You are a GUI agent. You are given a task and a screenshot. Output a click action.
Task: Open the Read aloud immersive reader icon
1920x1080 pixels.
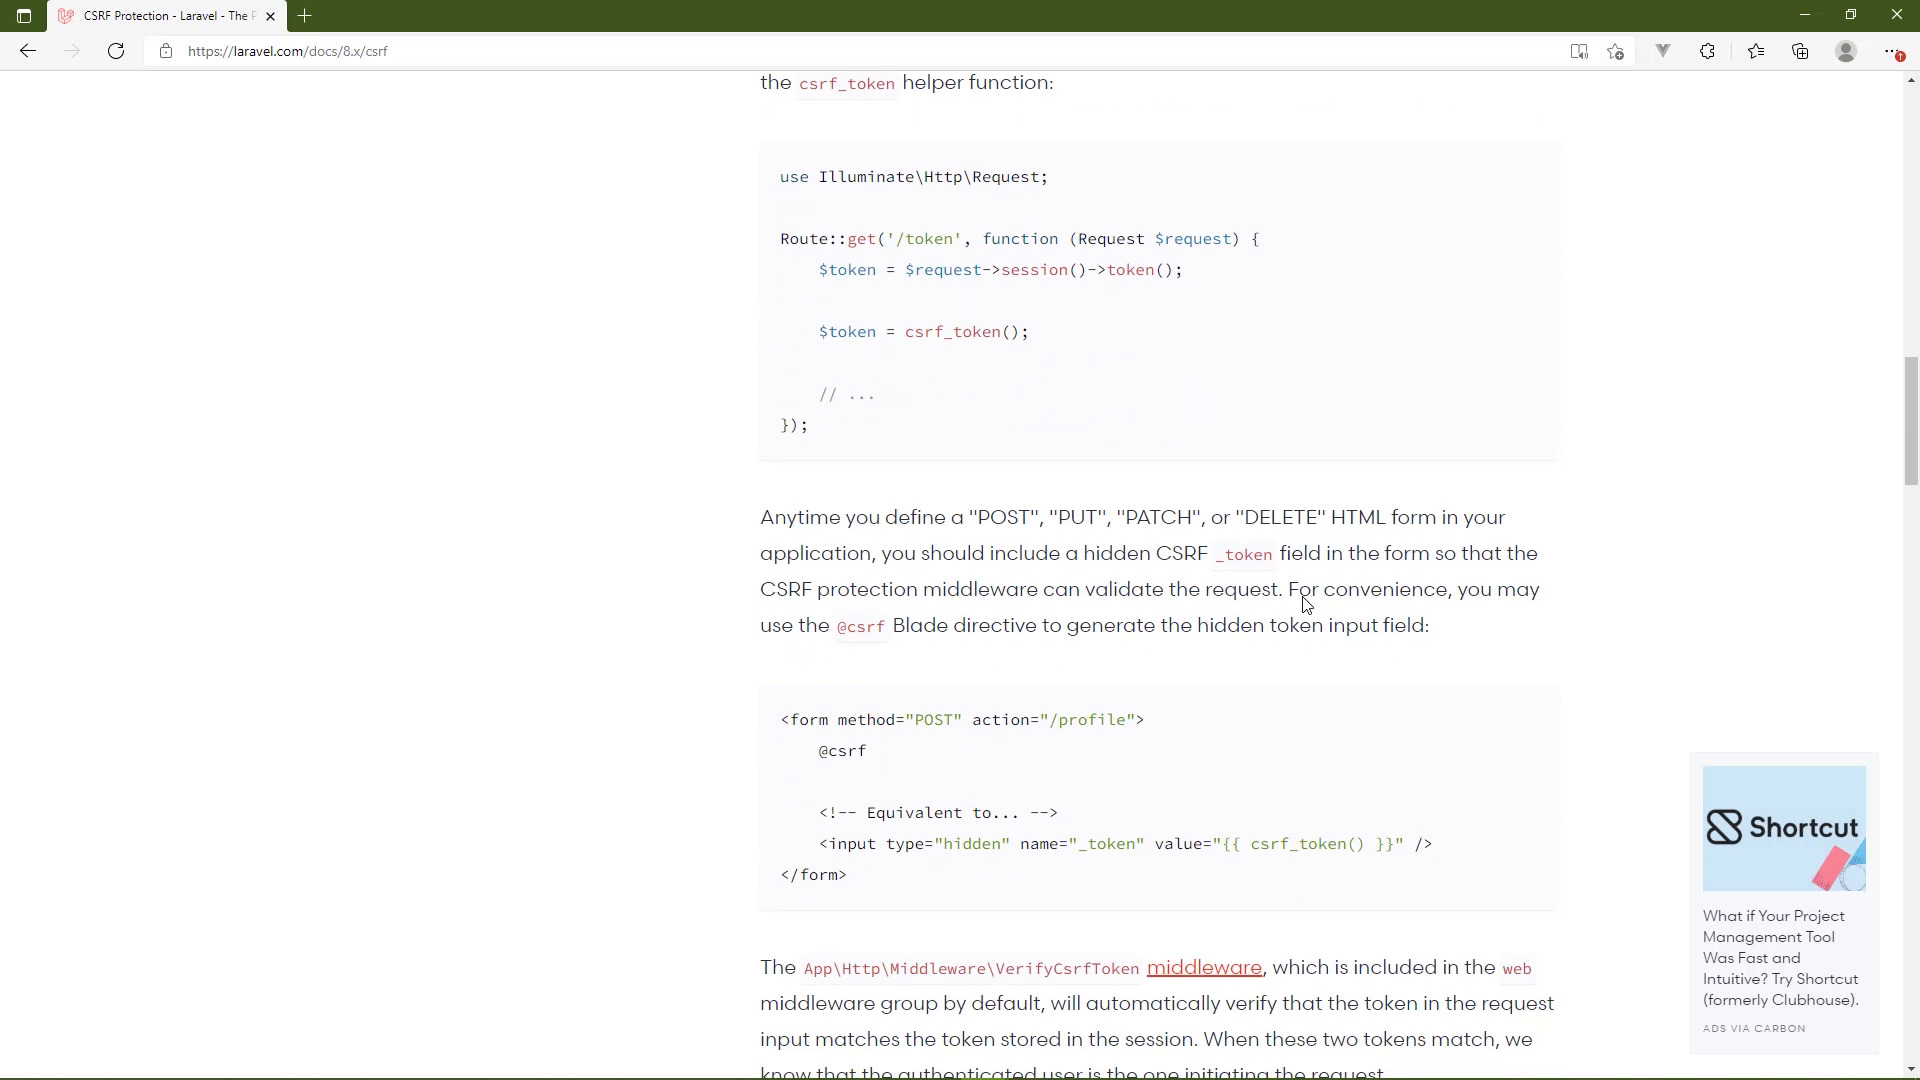pos(1579,52)
